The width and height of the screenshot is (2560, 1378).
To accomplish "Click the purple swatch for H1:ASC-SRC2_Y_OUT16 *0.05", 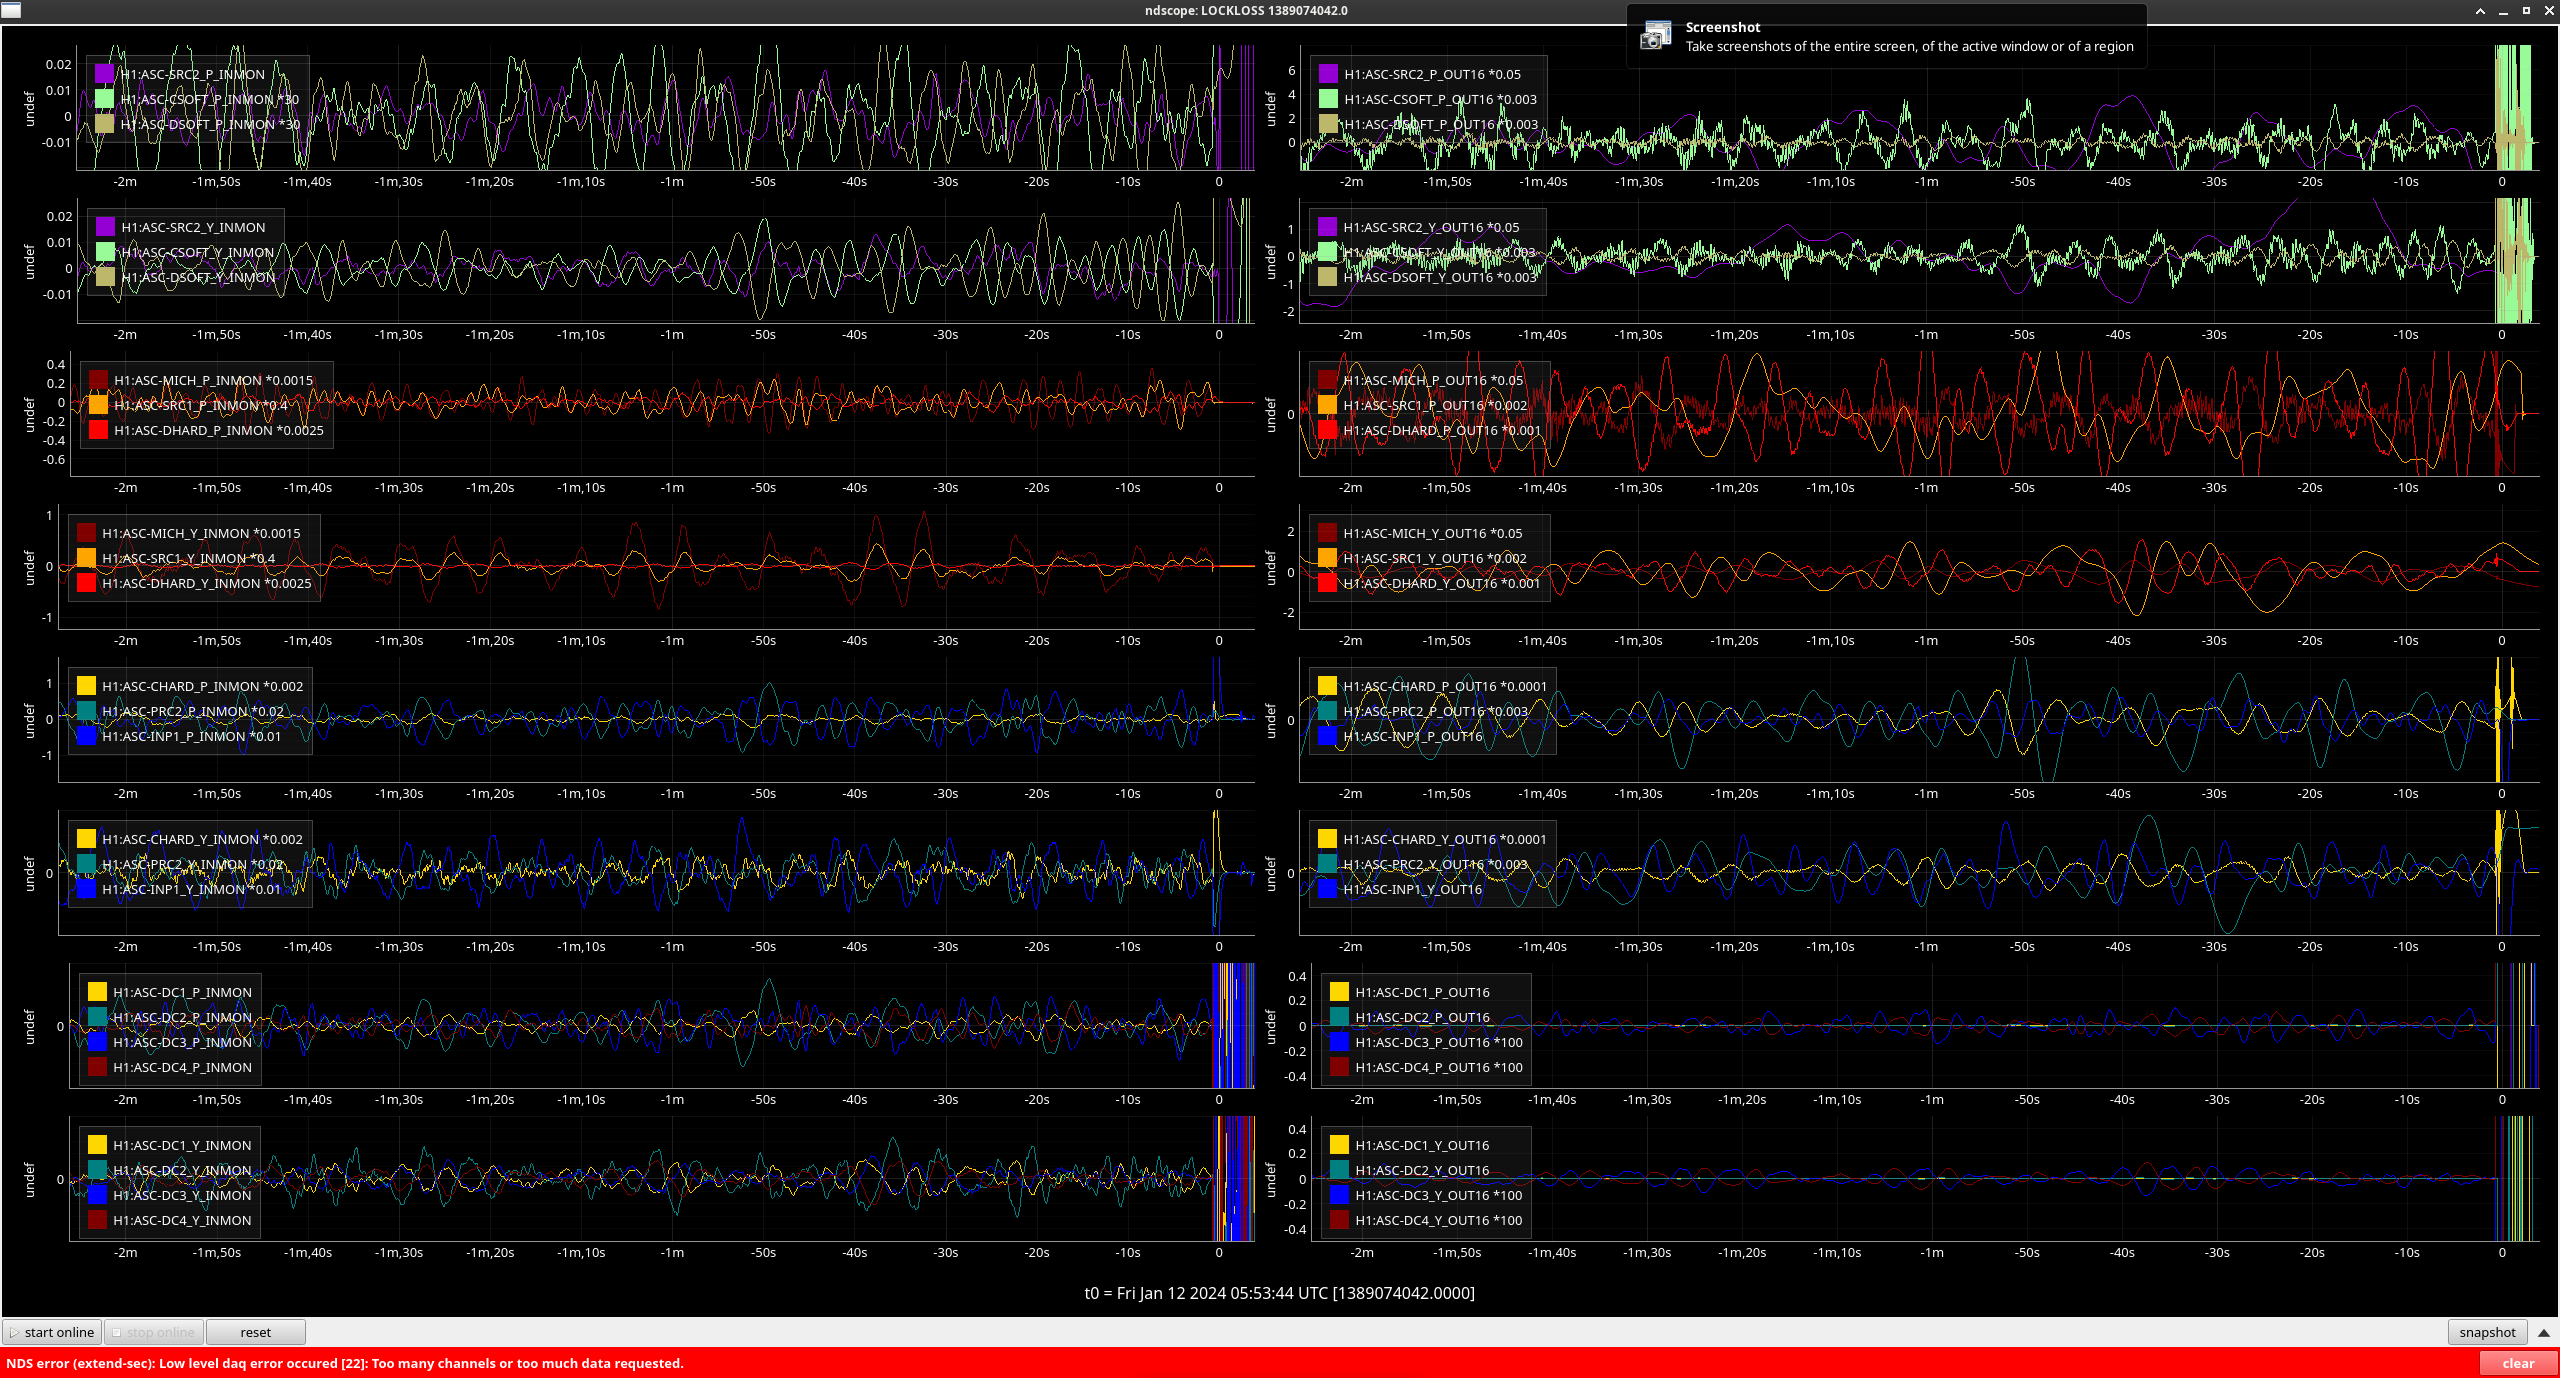I will point(1327,227).
